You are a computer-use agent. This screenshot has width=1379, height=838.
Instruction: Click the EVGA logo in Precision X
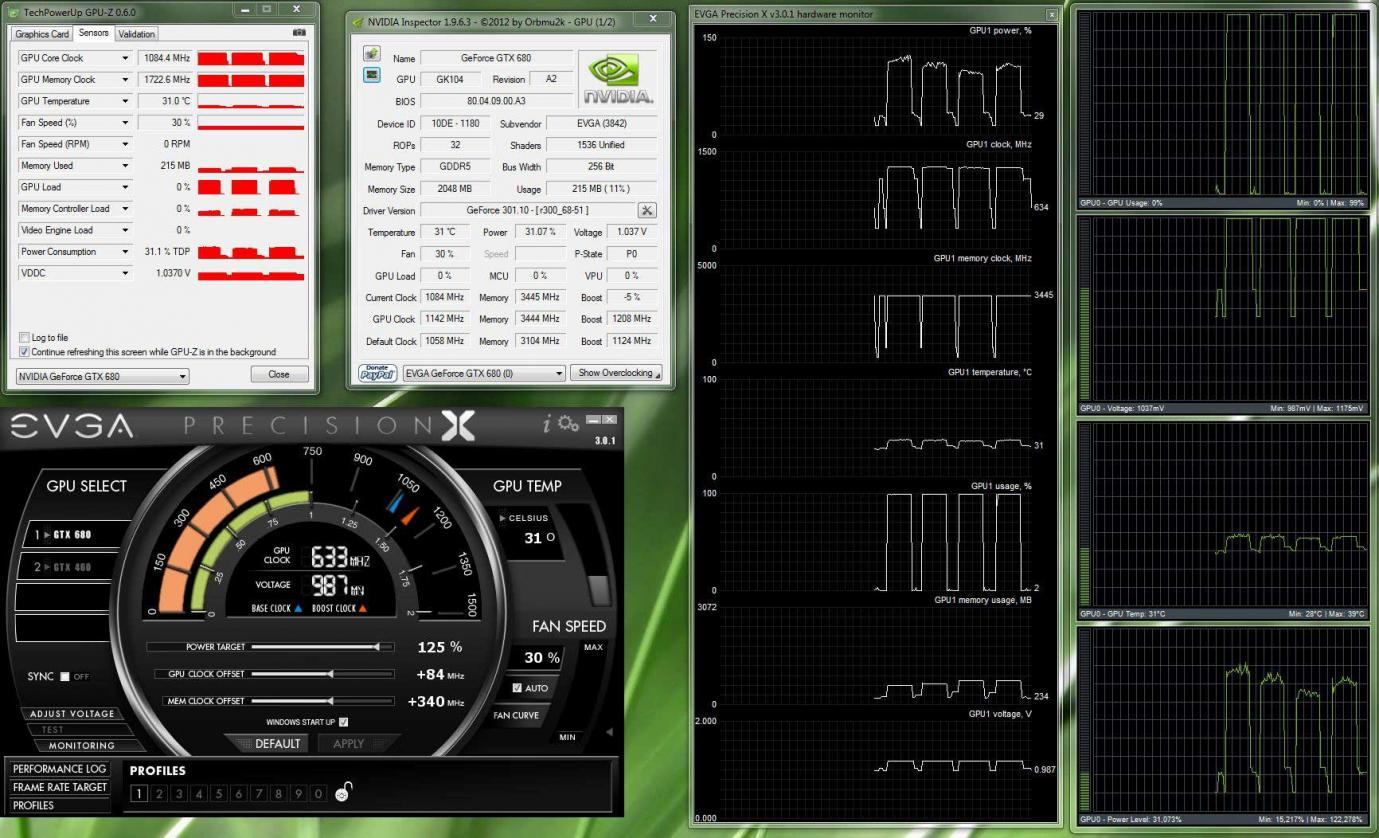pos(71,427)
